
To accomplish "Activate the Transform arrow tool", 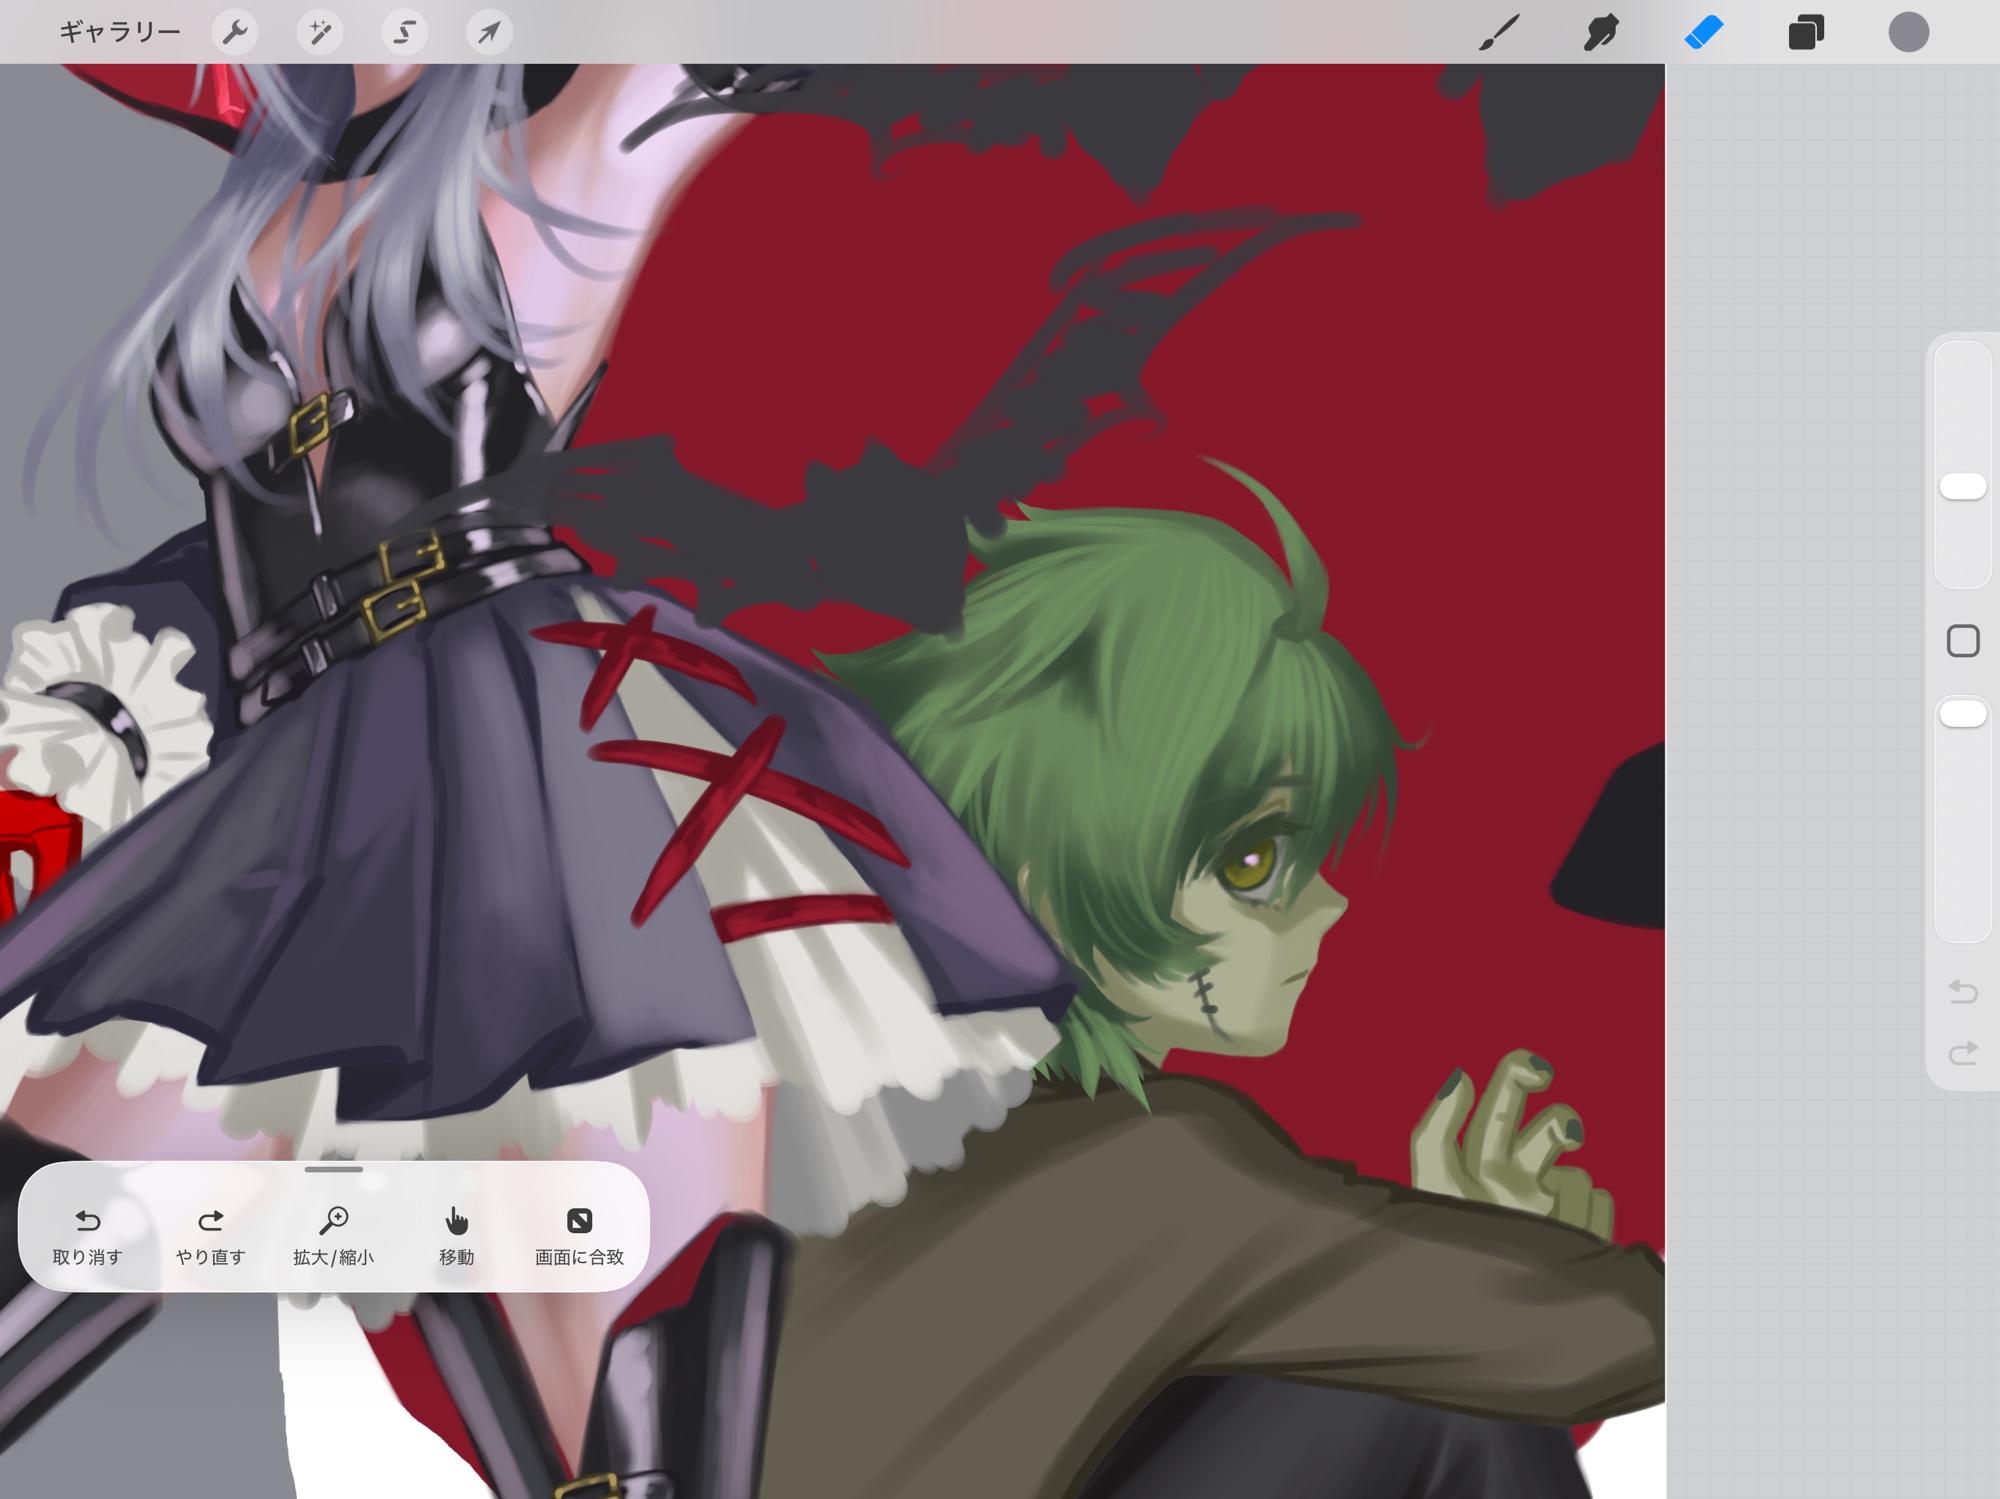I will [x=489, y=32].
